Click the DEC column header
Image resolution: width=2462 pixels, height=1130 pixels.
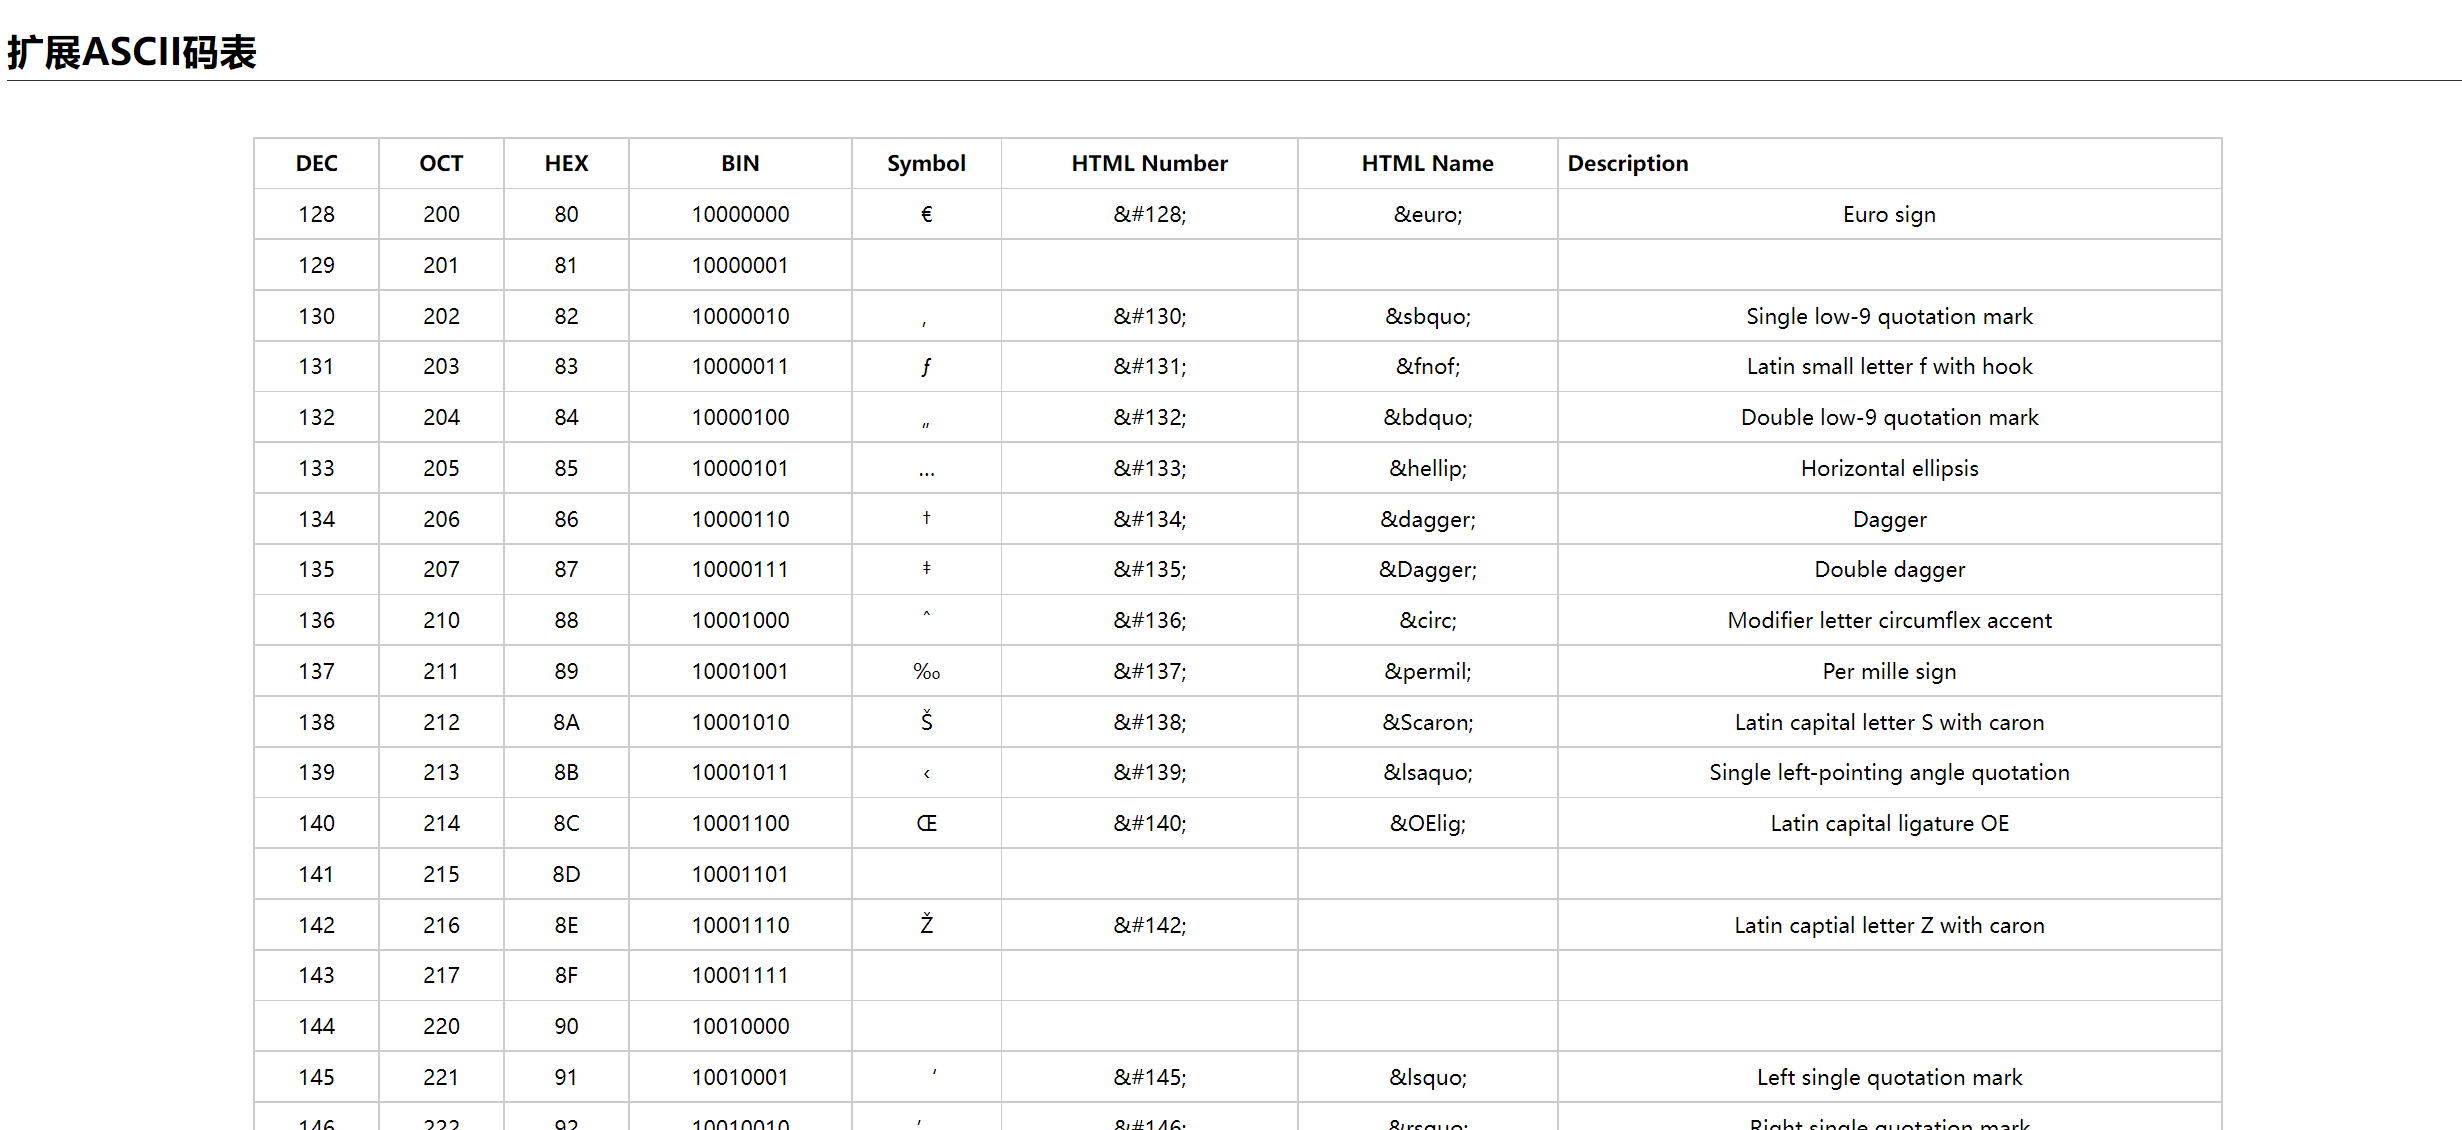point(316,163)
